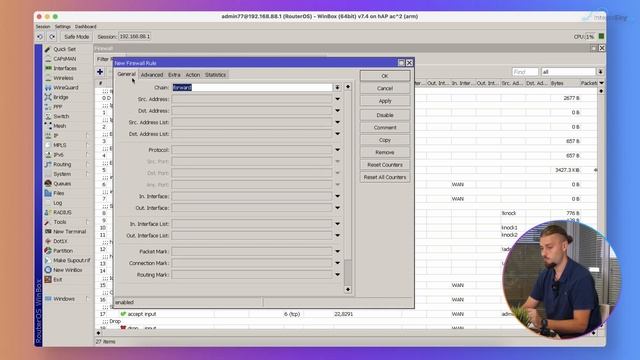Expand the Src. Address List field
Viewport: 640px width, 360px height.
point(338,122)
